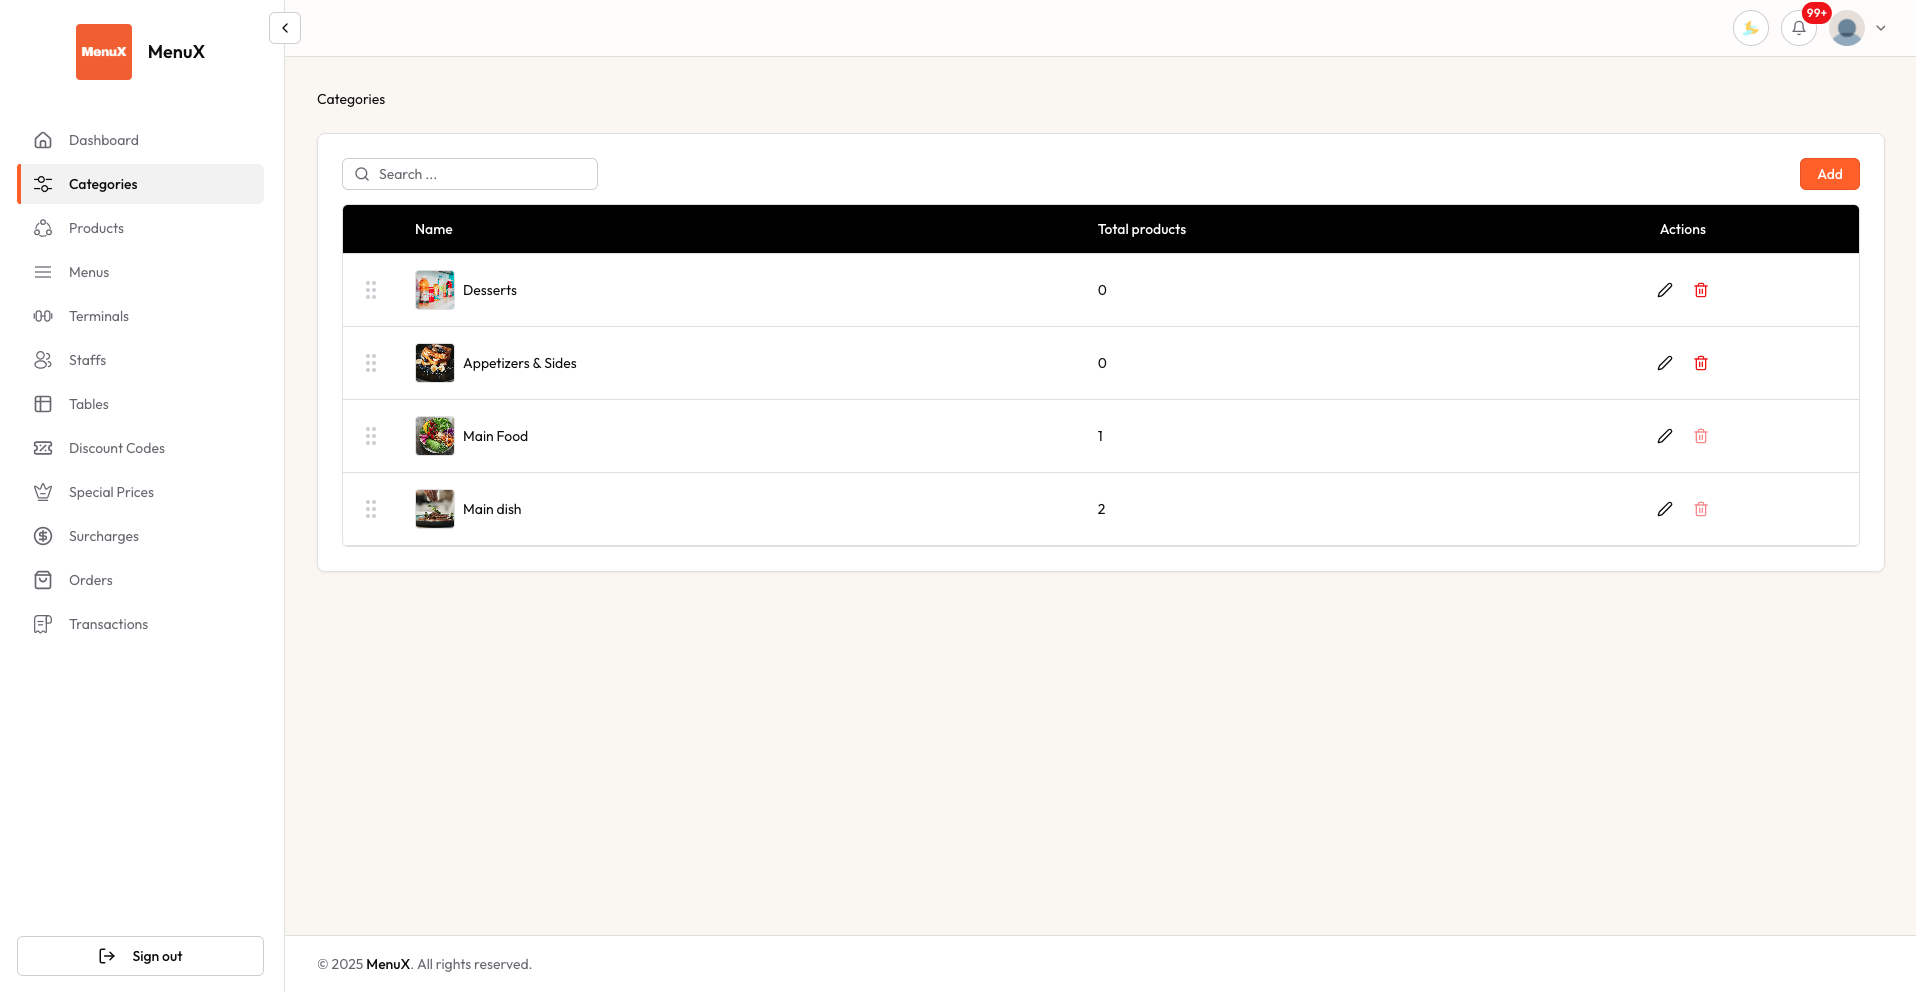
Task: Click the Appetizers & Sides thumbnail image
Action: [x=435, y=363]
